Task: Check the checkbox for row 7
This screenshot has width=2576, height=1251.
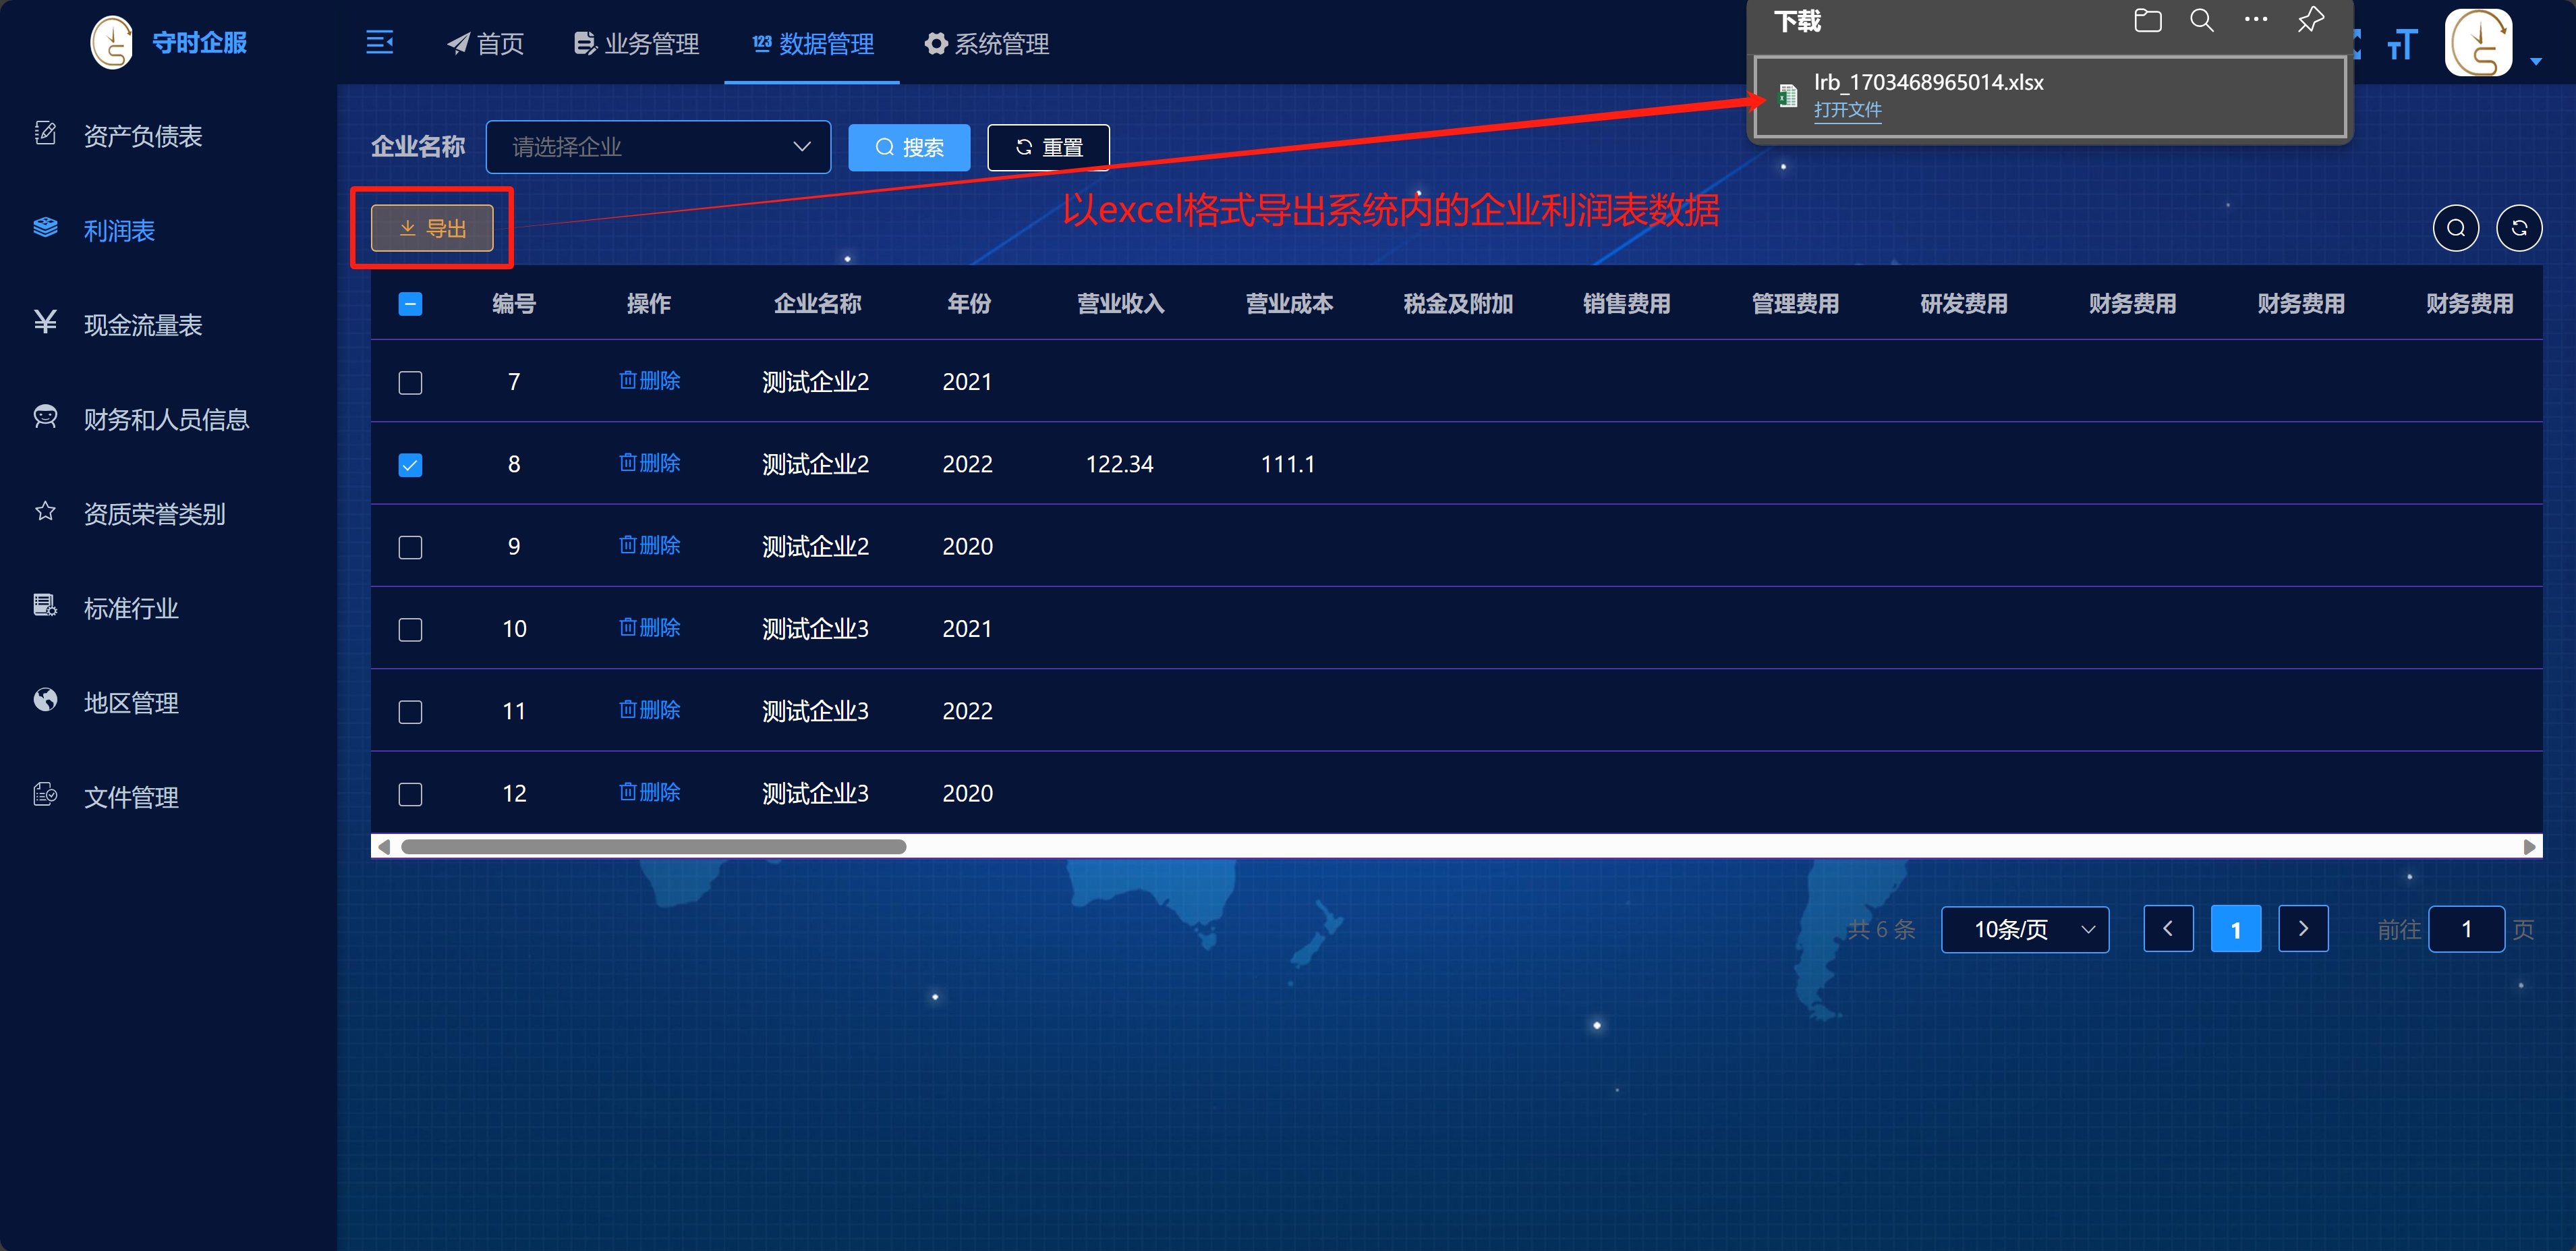Action: (x=410, y=383)
